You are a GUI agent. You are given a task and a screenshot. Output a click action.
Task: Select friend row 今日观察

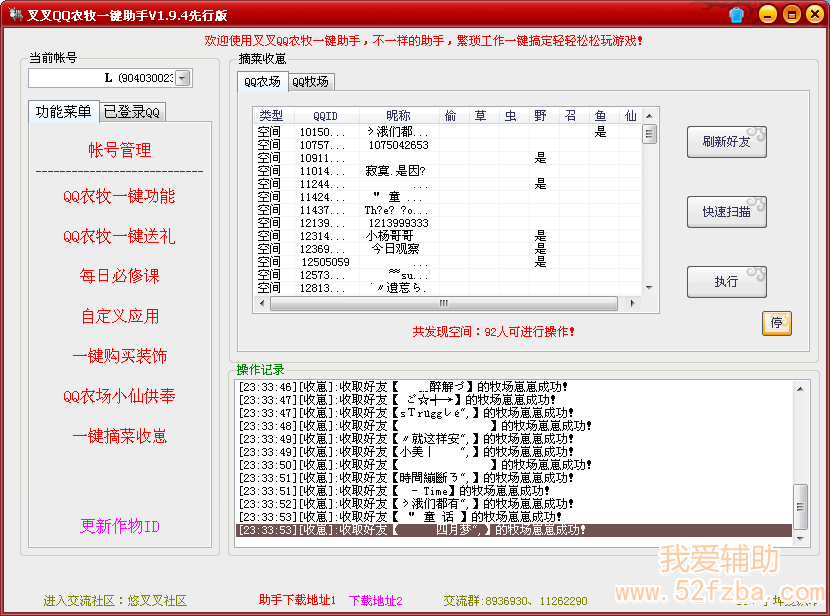pyautogui.click(x=448, y=249)
